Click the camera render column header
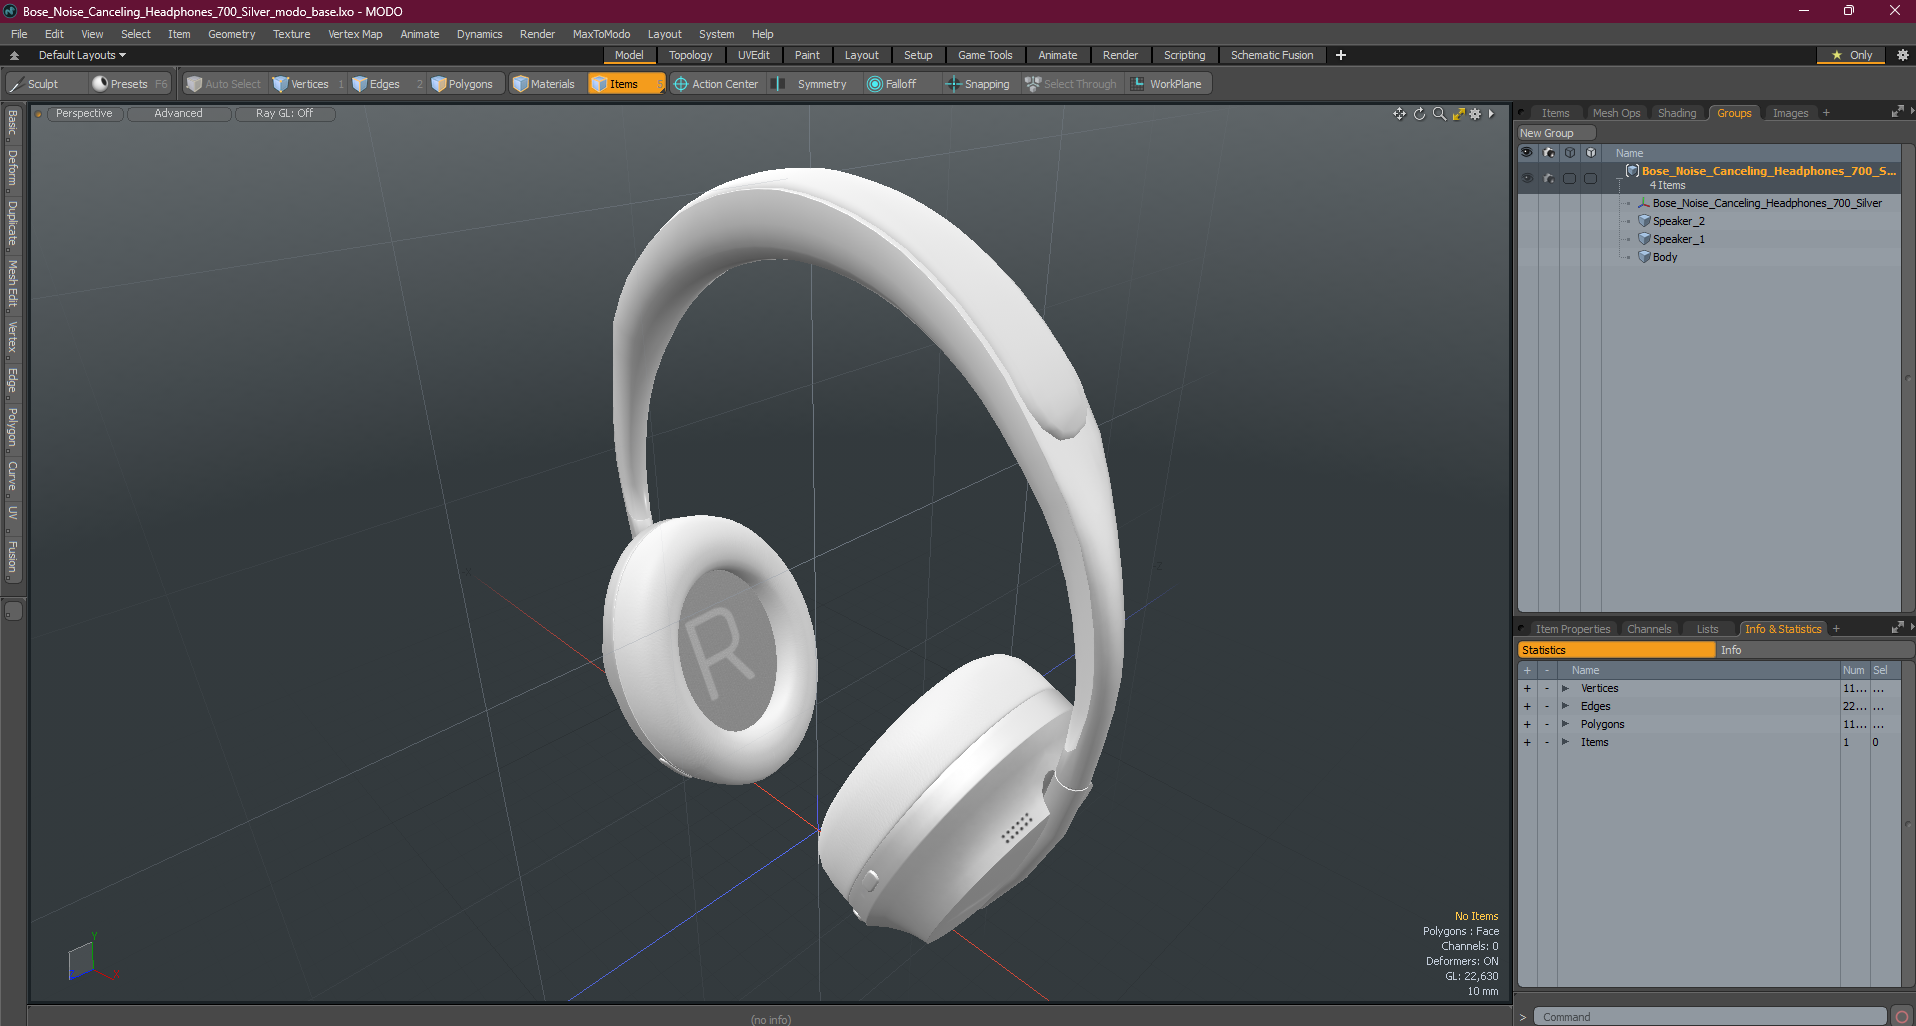The image size is (1916, 1026). point(1549,153)
